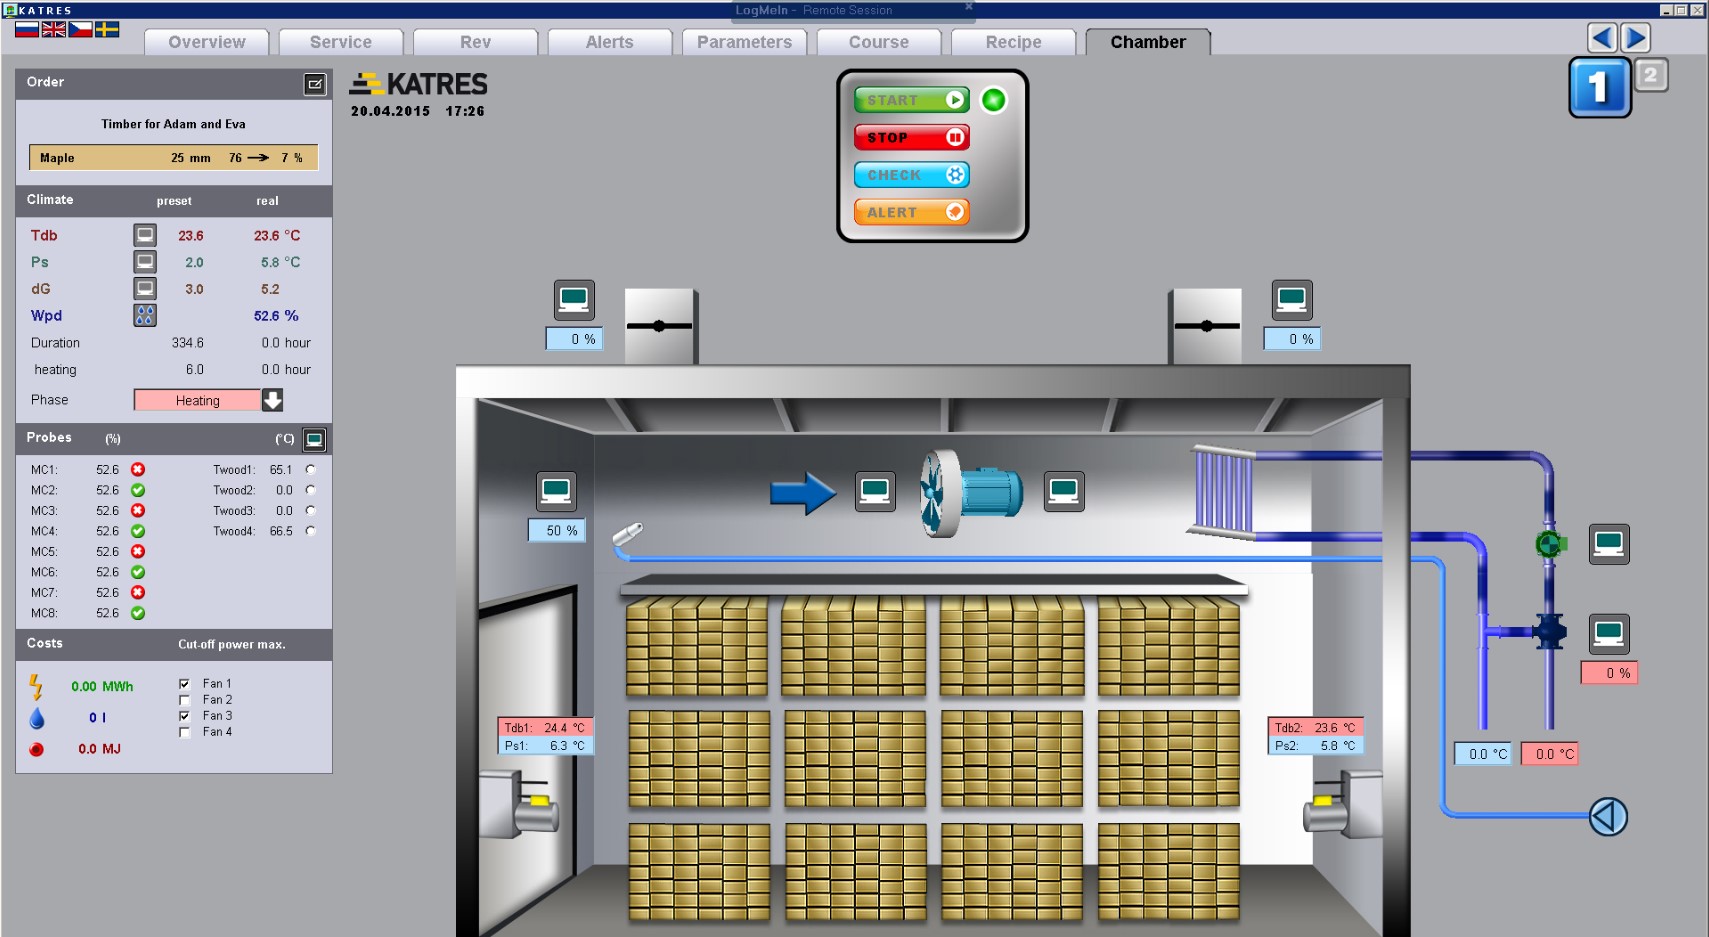Screen dimensions: 1709x937
Task: Click the blue airflow direction arrow
Action: coord(802,493)
